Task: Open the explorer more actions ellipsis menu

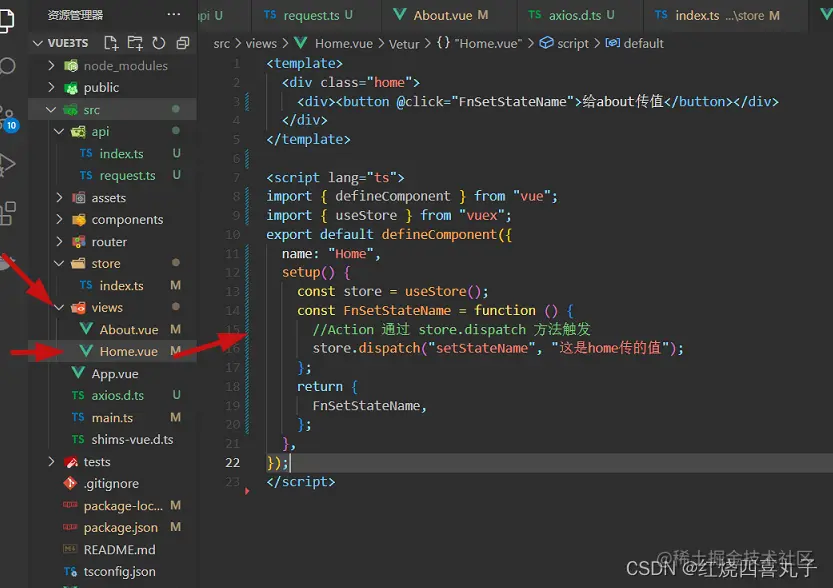Action: (174, 14)
